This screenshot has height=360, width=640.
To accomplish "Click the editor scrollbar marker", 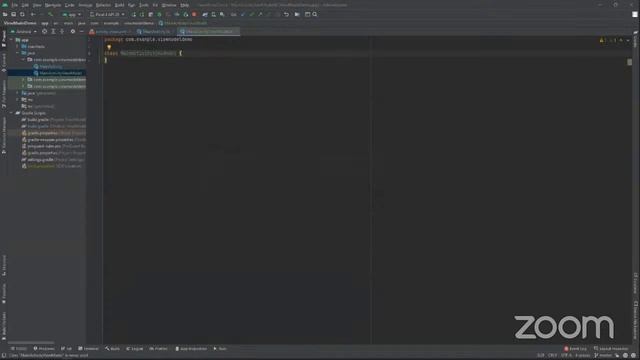I will point(630,62).
